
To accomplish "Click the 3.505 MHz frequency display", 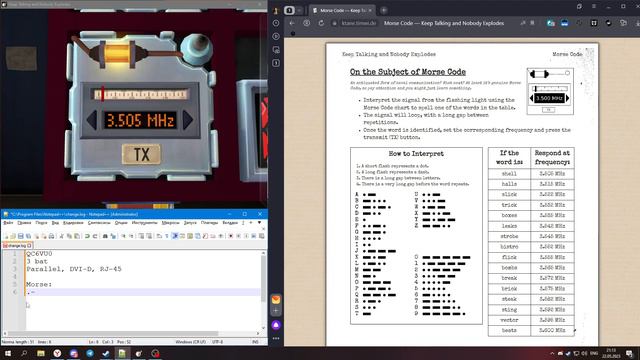I will tap(140, 120).
